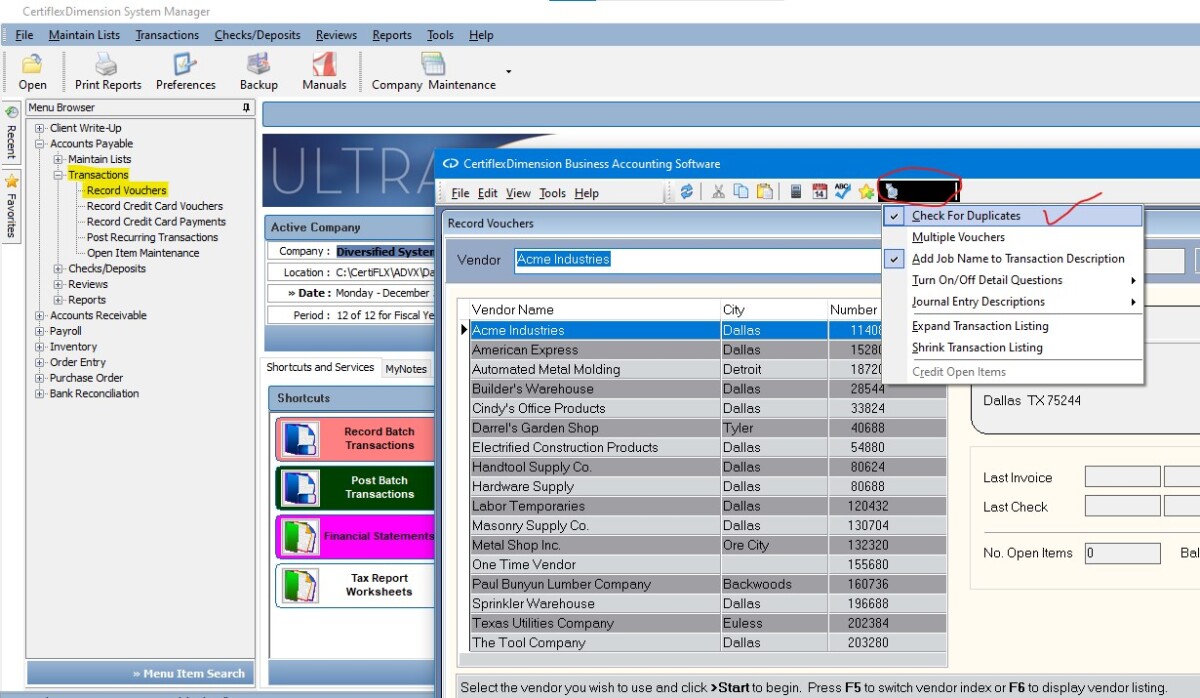The image size is (1200, 698).
Task: Open the Print Reports tool
Action: pyautogui.click(x=106, y=70)
